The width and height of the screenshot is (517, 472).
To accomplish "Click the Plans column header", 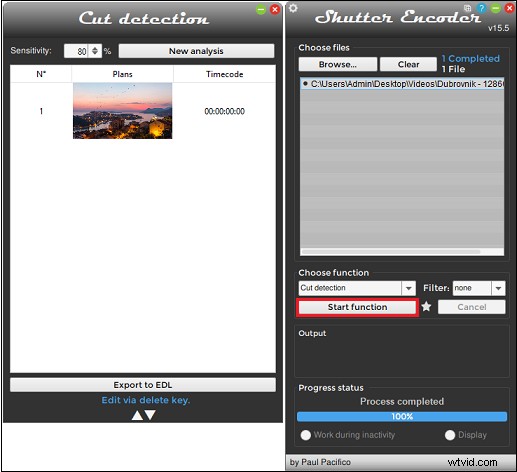I will click(x=122, y=74).
